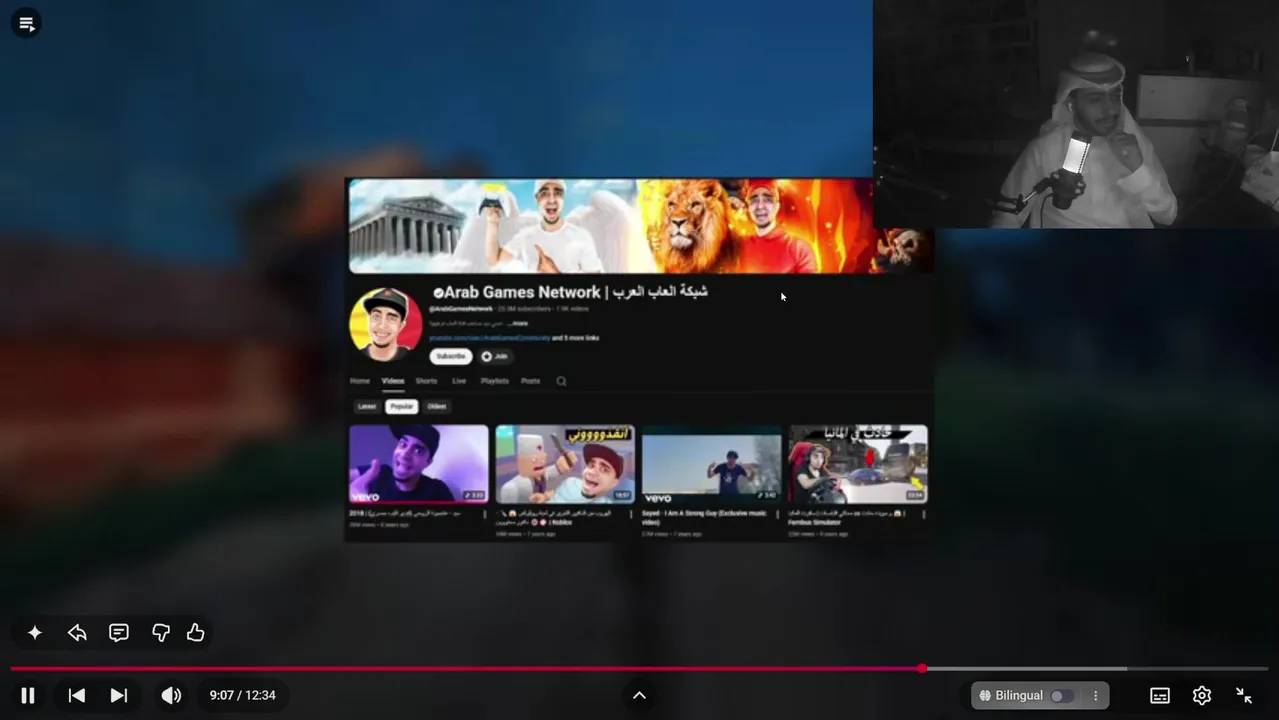Select the Videos tab on the channel page

(393, 381)
